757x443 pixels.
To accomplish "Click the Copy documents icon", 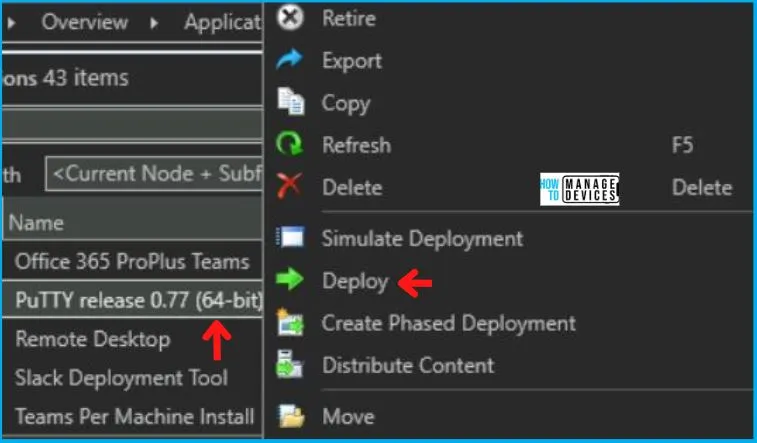I will (291, 101).
